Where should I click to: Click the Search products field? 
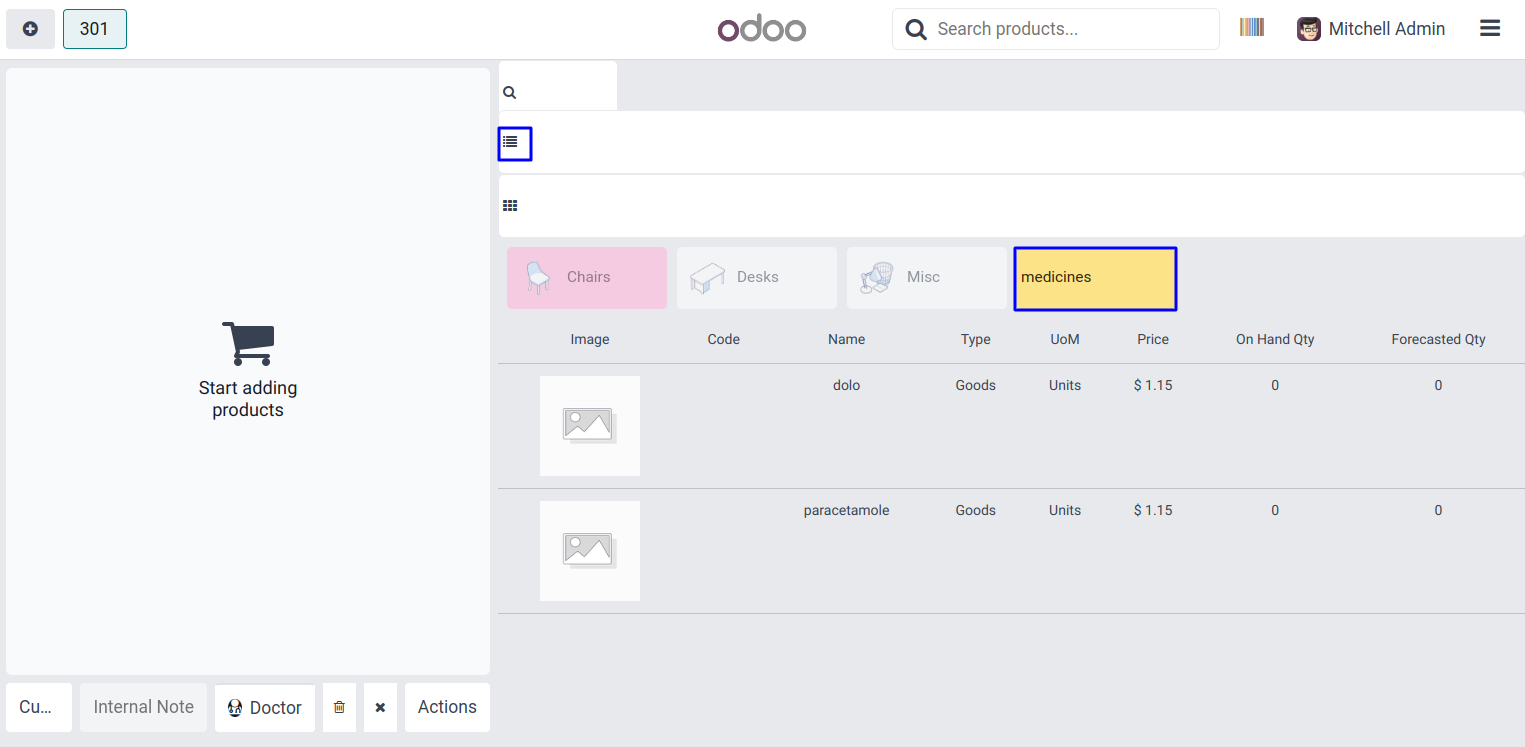tap(1070, 29)
